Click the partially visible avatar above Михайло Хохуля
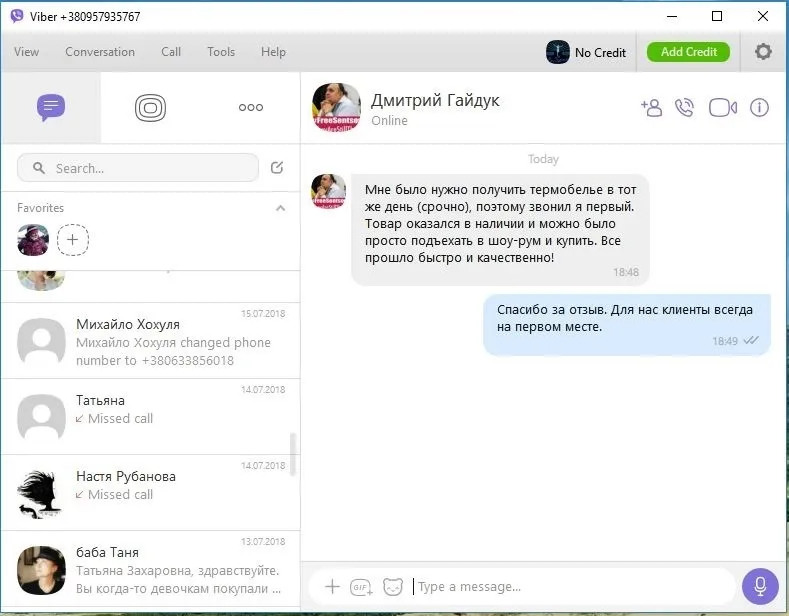Viewport: 789px width, 616px height. pyautogui.click(x=41, y=281)
